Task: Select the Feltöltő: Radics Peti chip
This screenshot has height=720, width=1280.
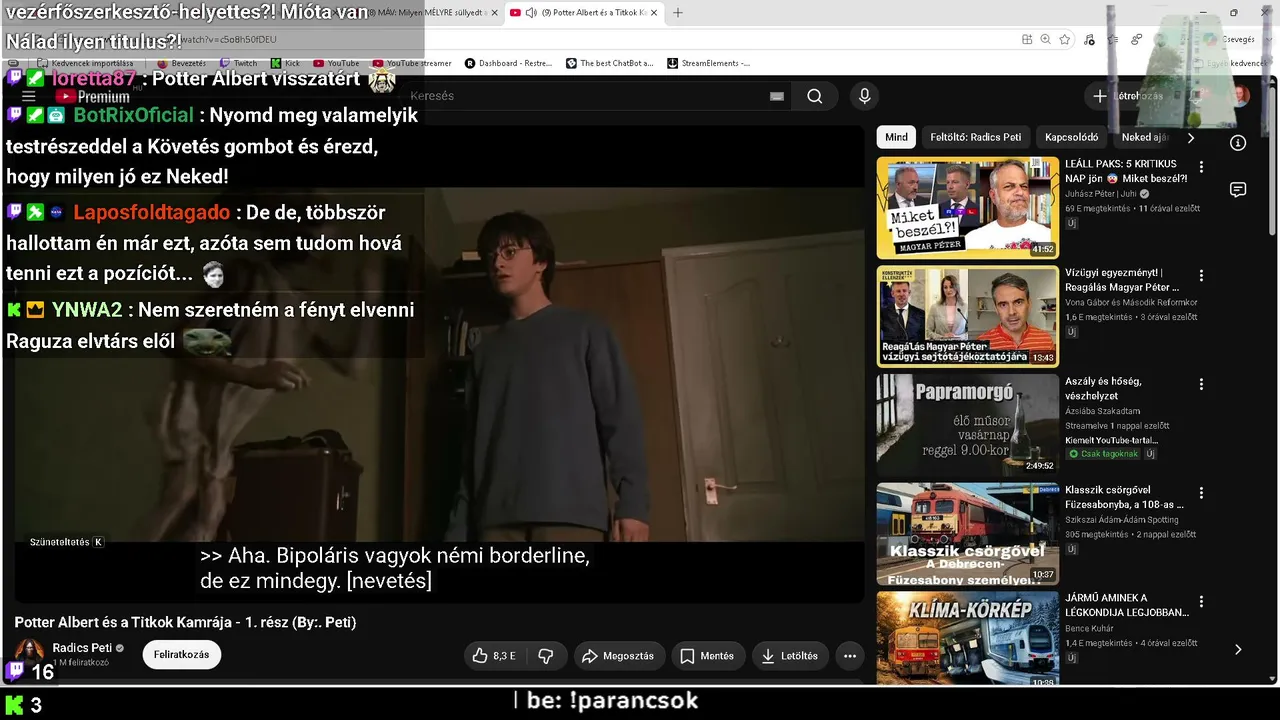Action: tap(976, 137)
